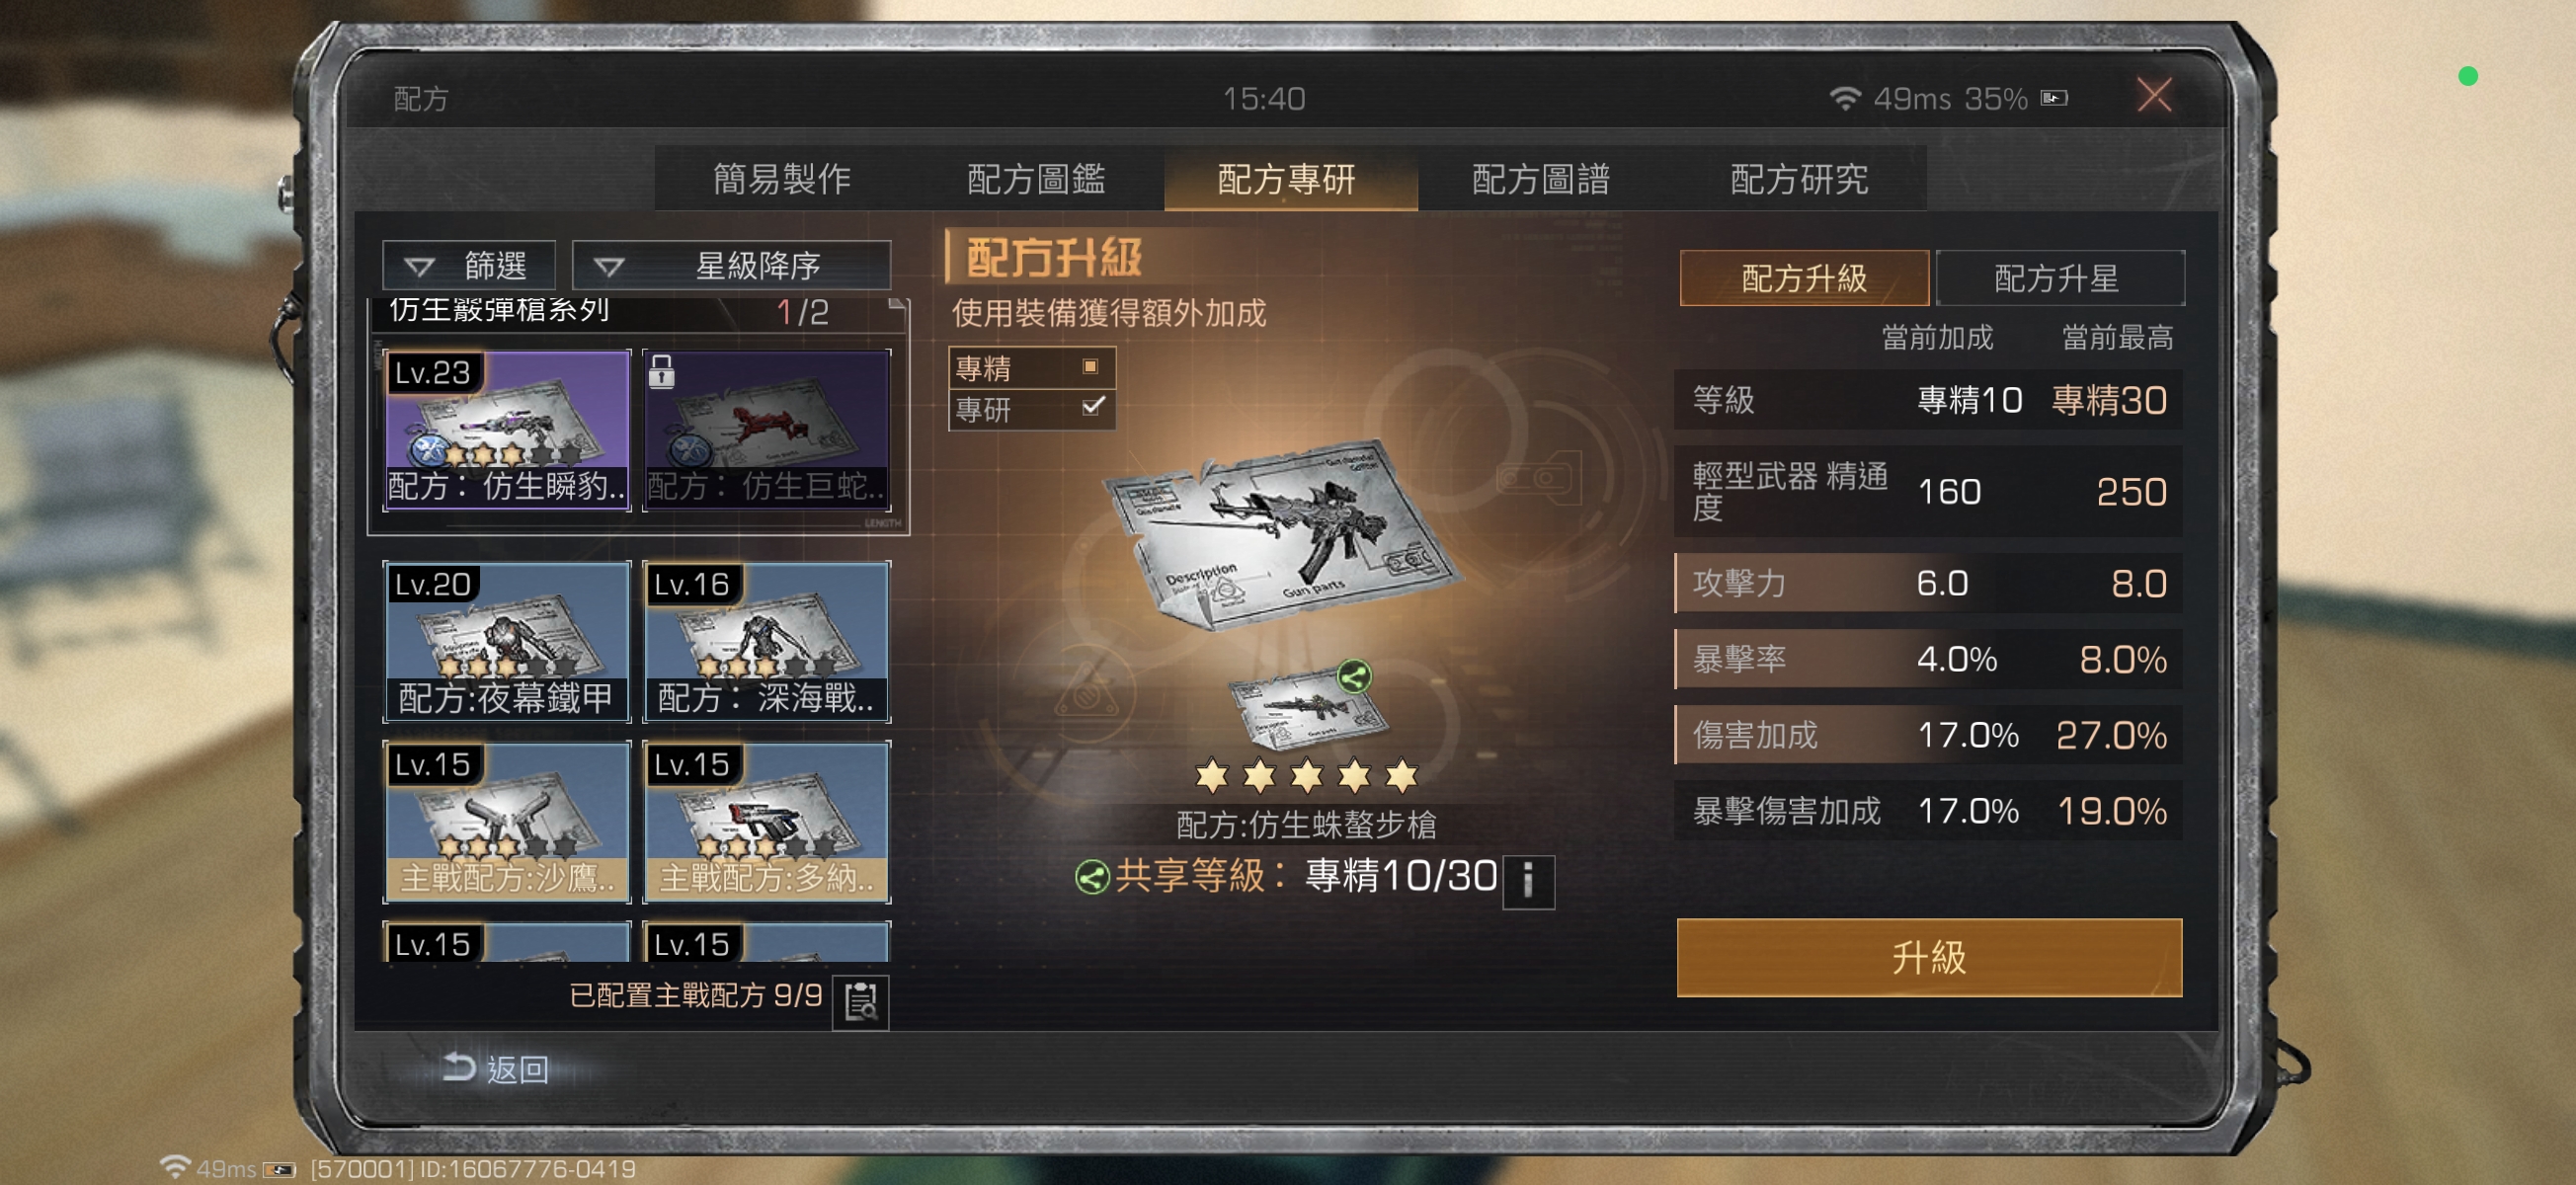Click the 升級 upgrade button
The image size is (2576, 1185).
(1929, 957)
